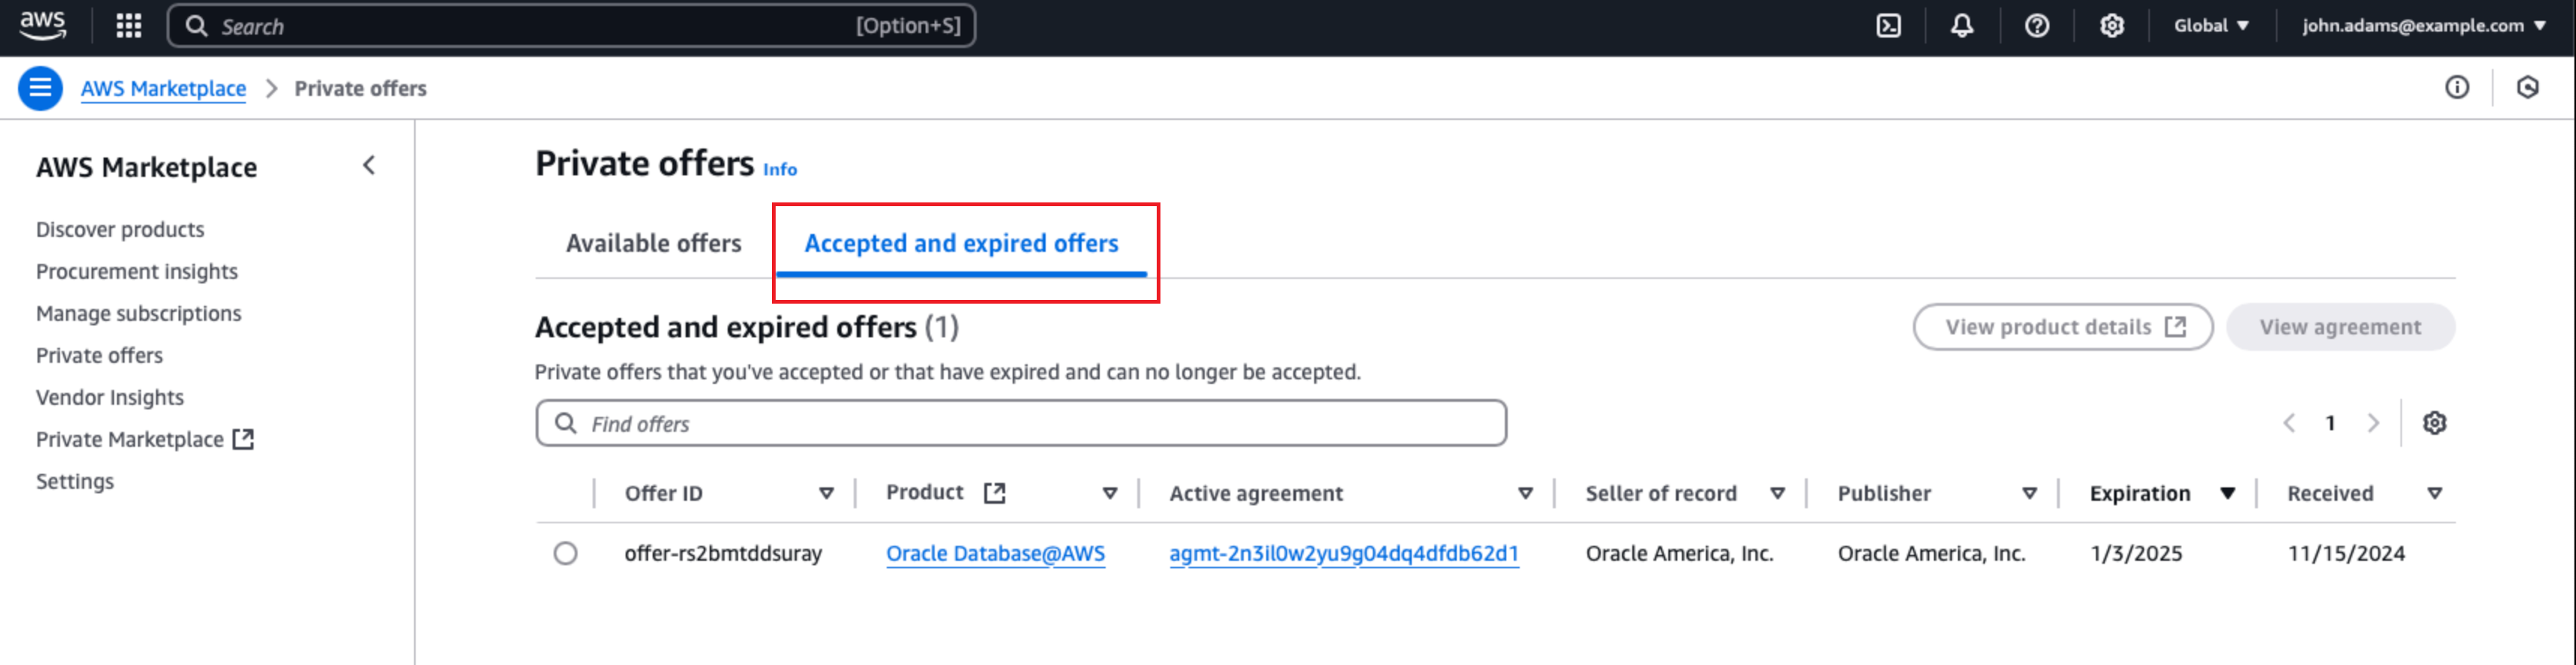Toggle the side navigation hamburger menu
This screenshot has width=2576, height=665.
[x=40, y=88]
